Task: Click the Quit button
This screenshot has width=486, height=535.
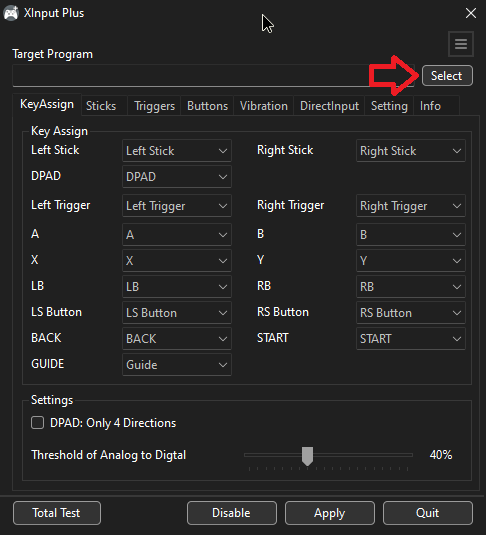Action: pos(428,513)
